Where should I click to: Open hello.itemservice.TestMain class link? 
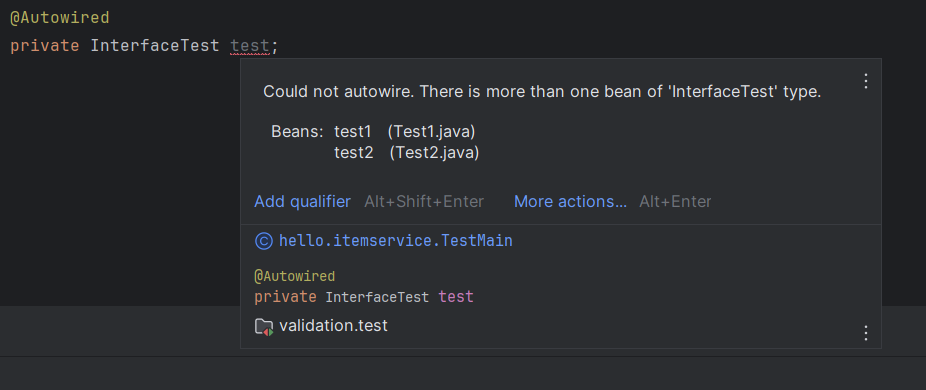(x=396, y=241)
